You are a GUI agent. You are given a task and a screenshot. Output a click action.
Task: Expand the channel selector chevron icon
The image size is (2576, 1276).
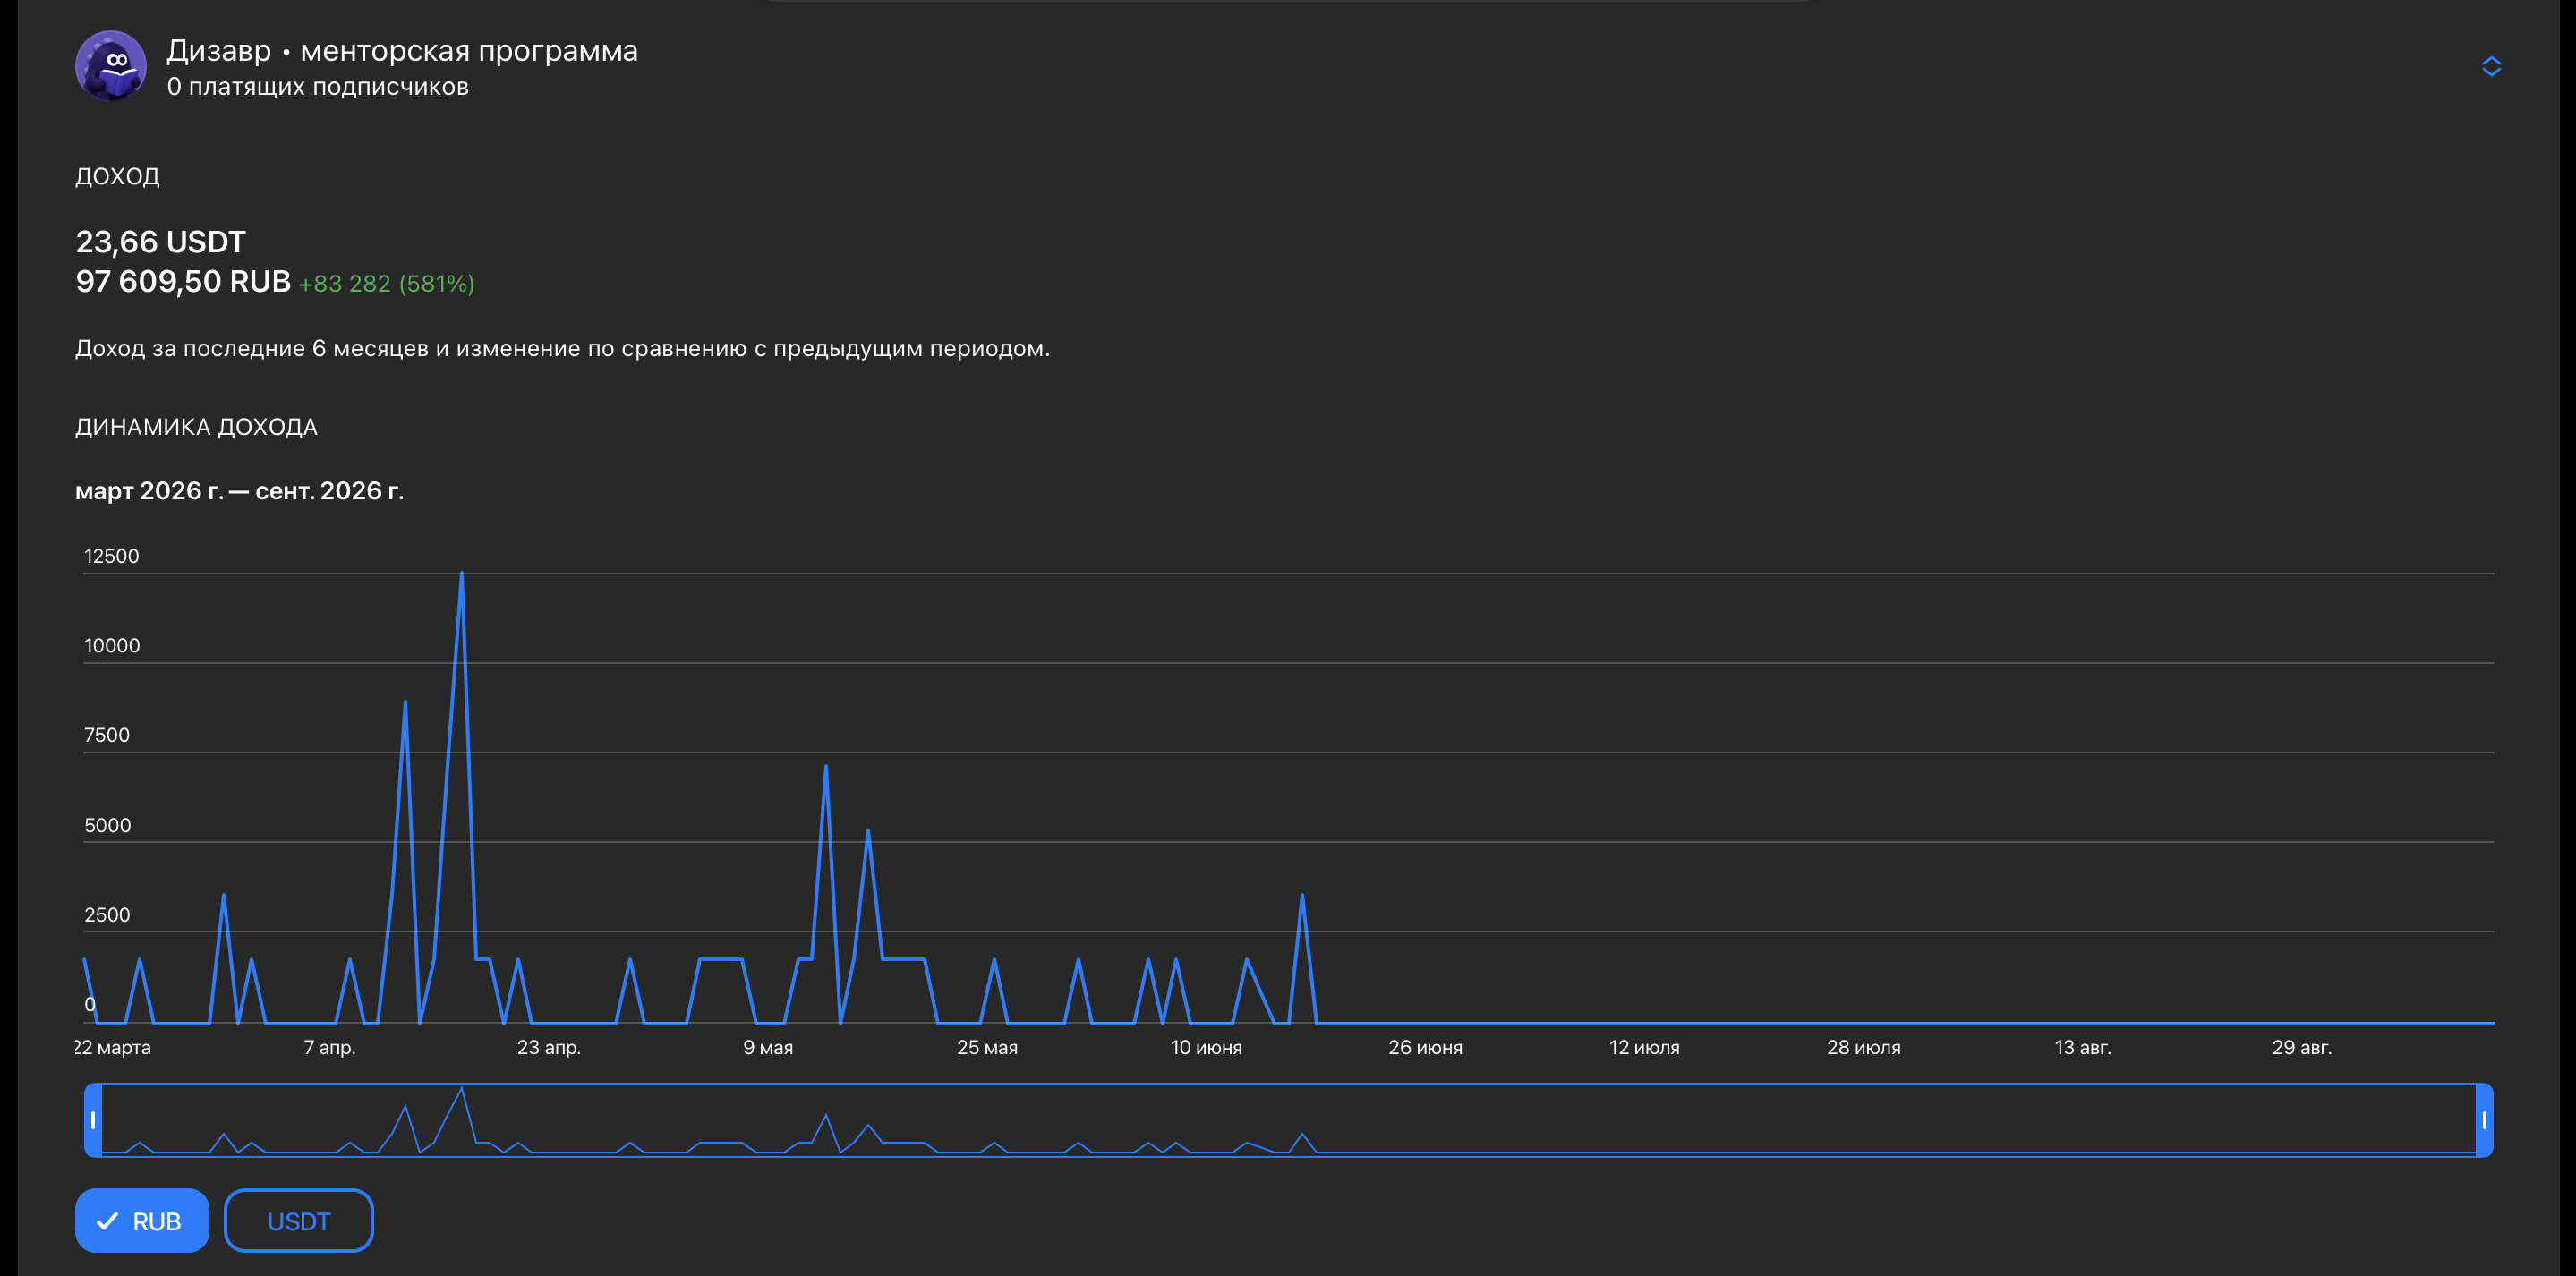pyautogui.click(x=2491, y=66)
